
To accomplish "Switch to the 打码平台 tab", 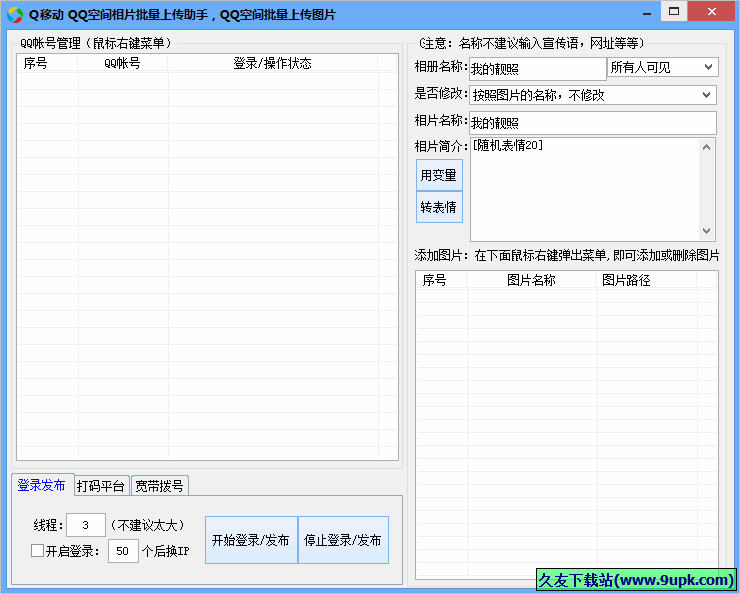I will pos(101,486).
